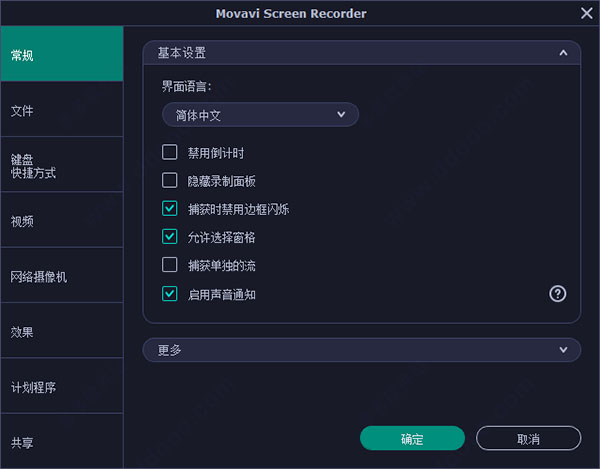Click the help question mark icon
The image size is (600, 469).
pos(558,294)
